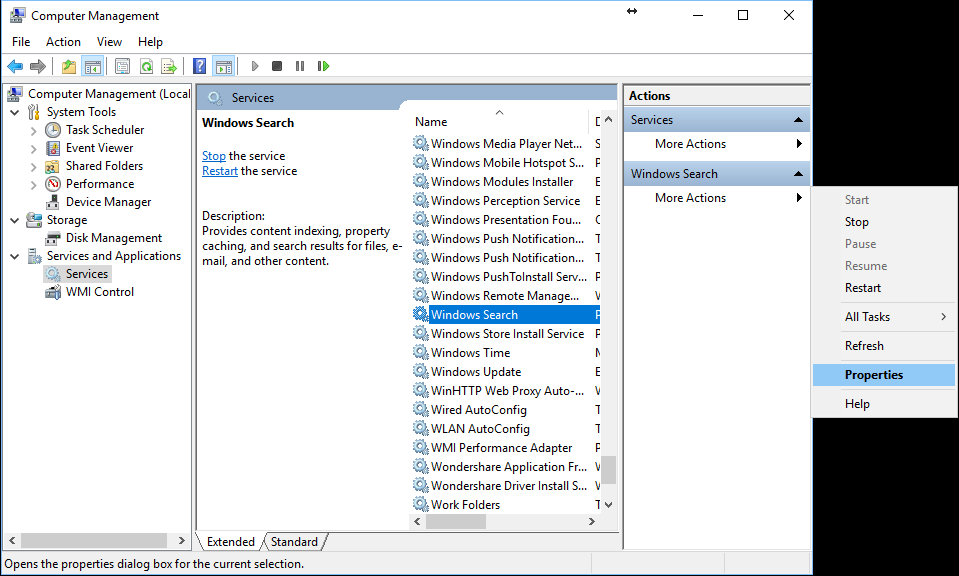Expand the Event Viewer branch arrow
The width and height of the screenshot is (959, 576).
[34, 149]
